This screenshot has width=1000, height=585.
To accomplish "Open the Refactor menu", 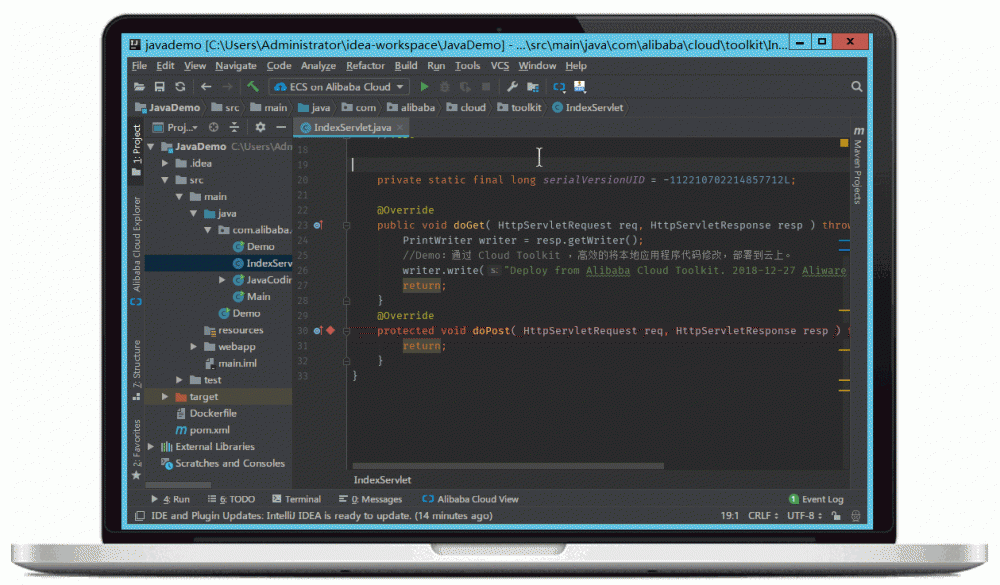I will click(365, 66).
